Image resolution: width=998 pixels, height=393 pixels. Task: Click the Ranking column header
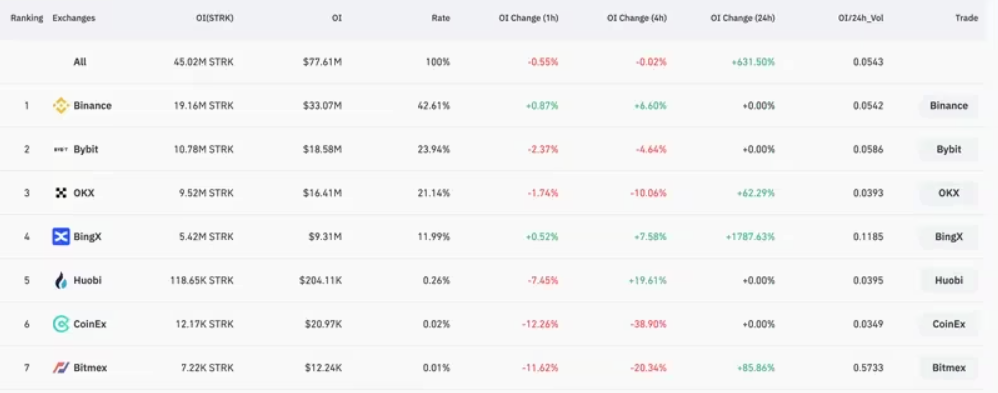point(27,18)
